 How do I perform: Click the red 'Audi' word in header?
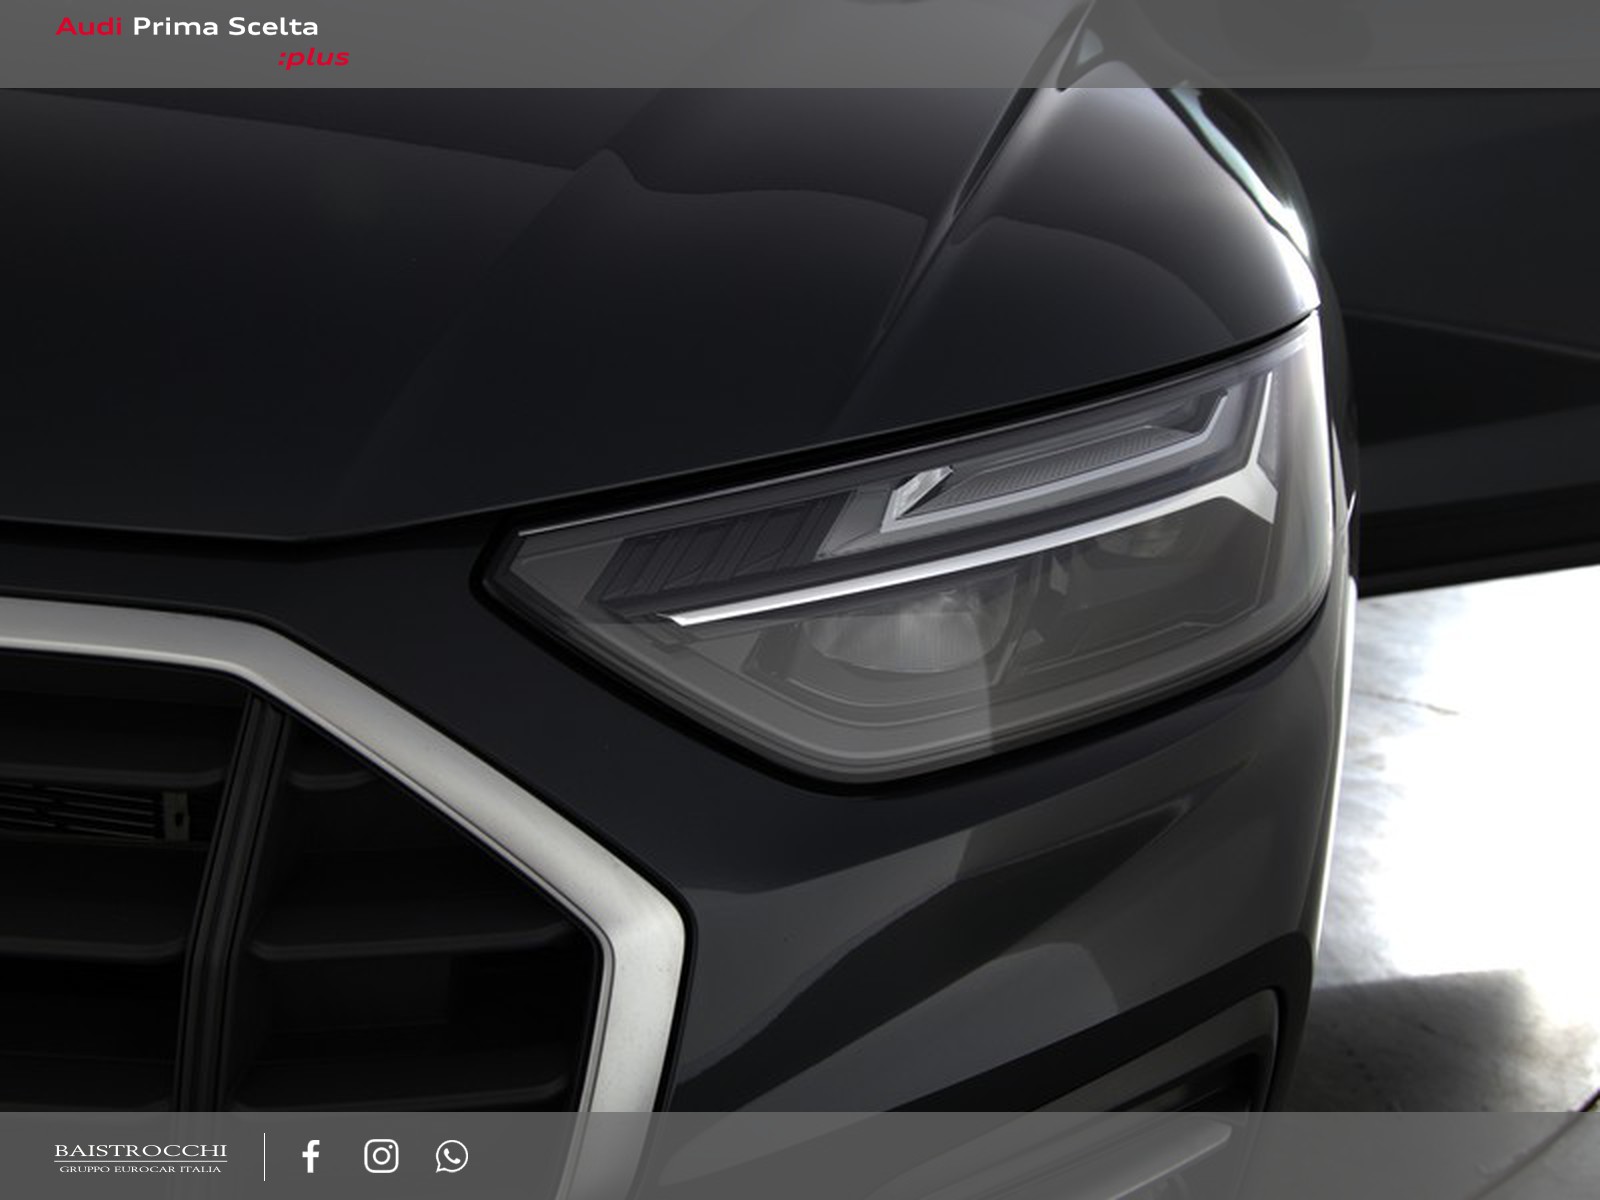coord(87,27)
